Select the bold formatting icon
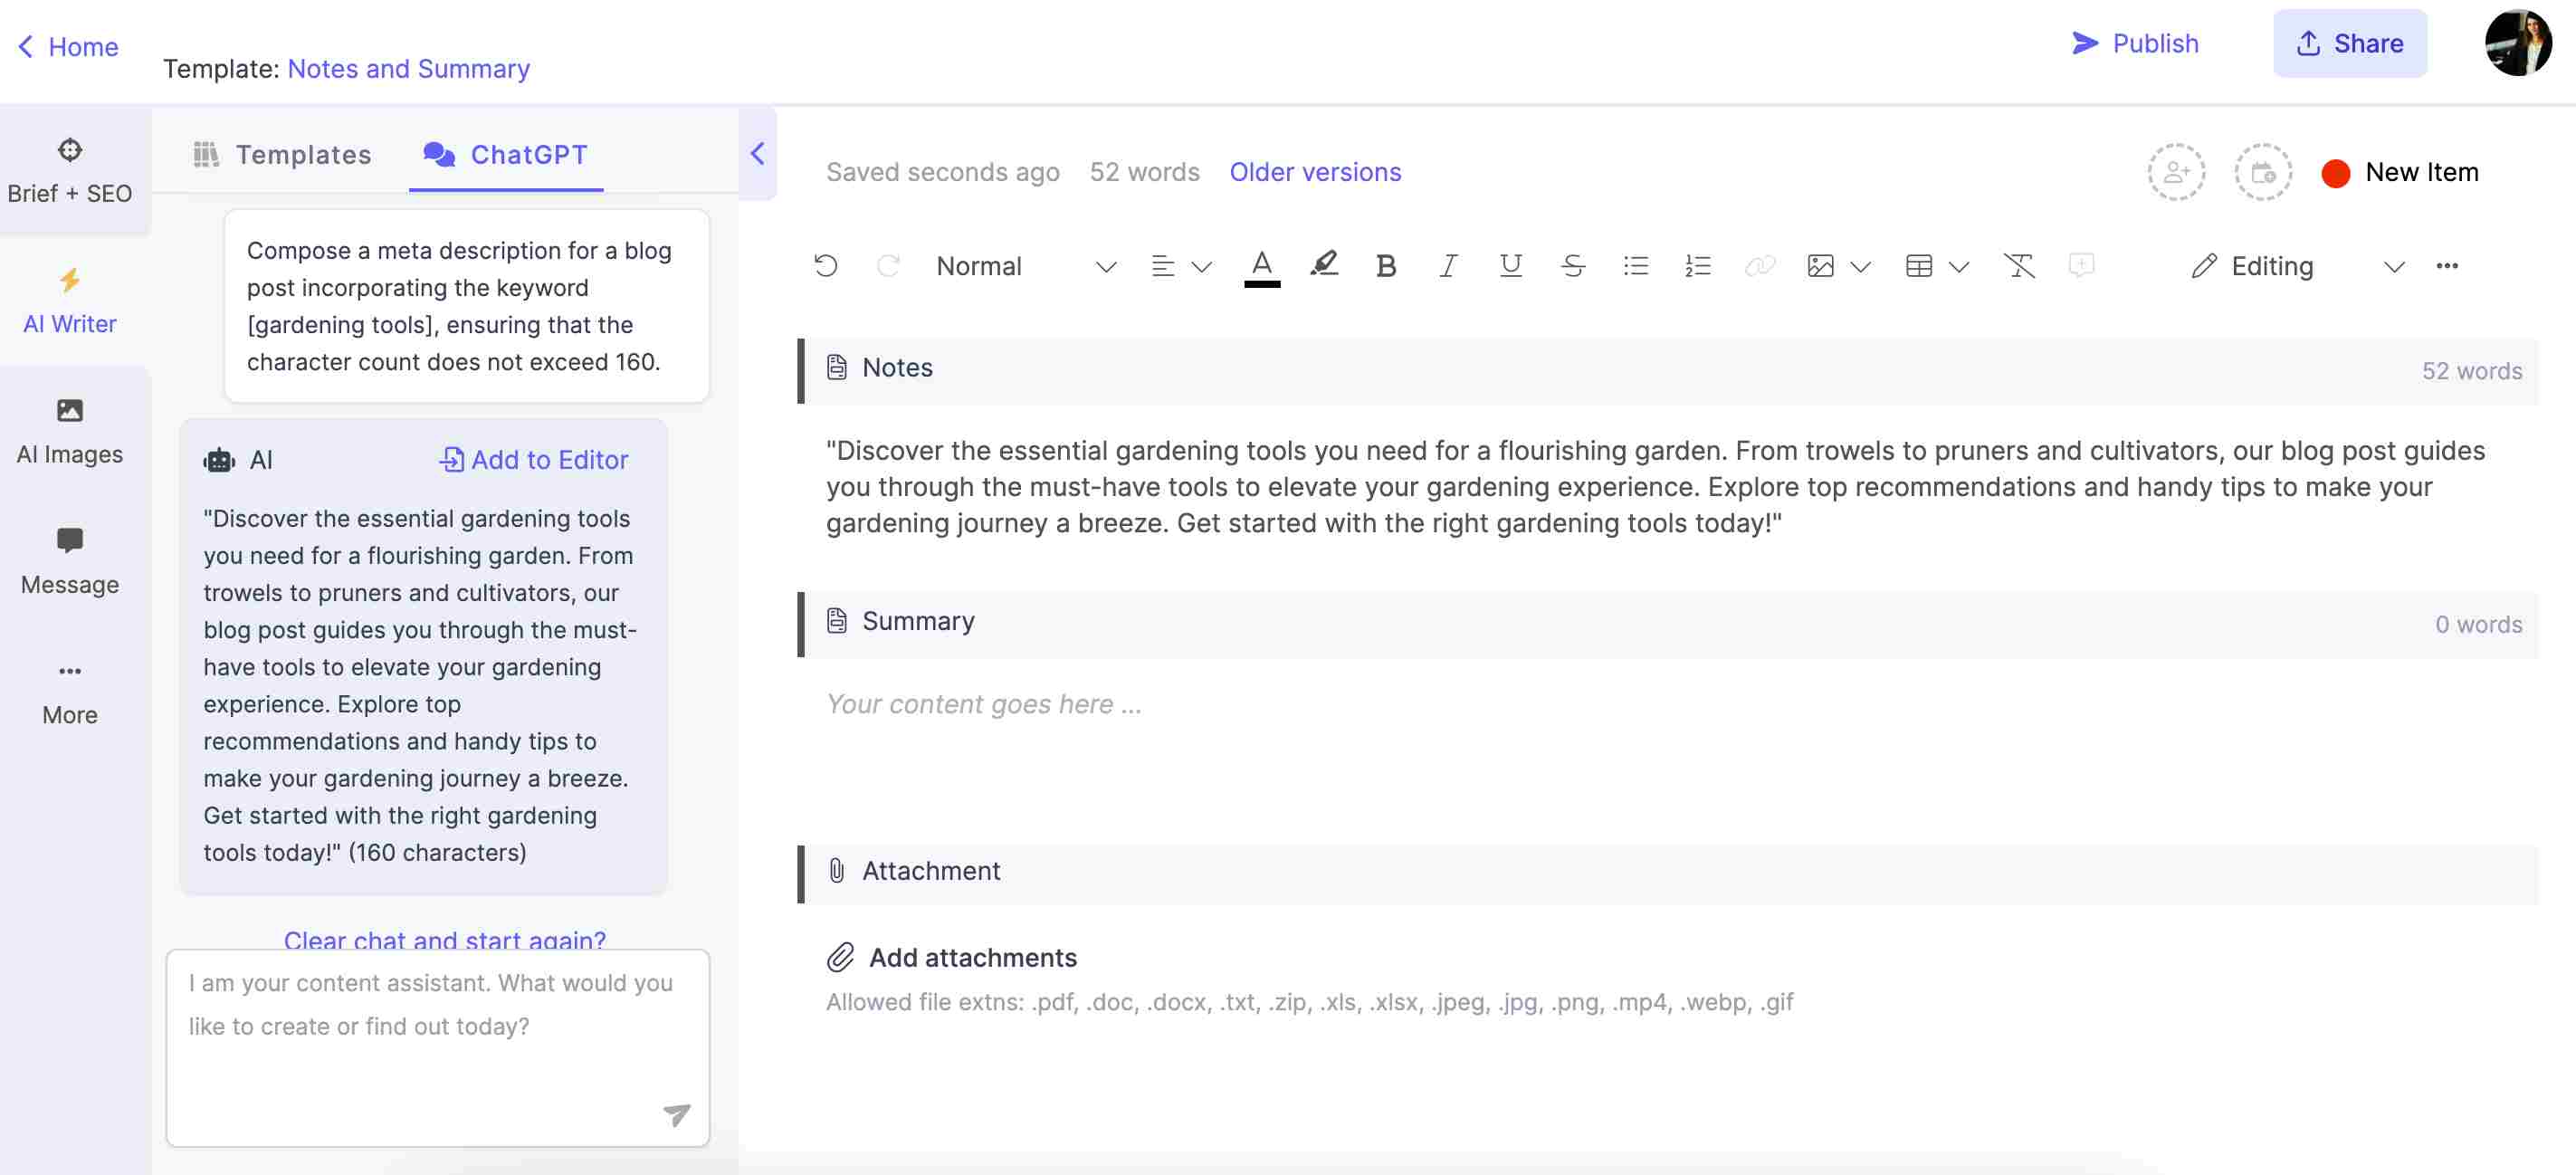 [x=1387, y=264]
